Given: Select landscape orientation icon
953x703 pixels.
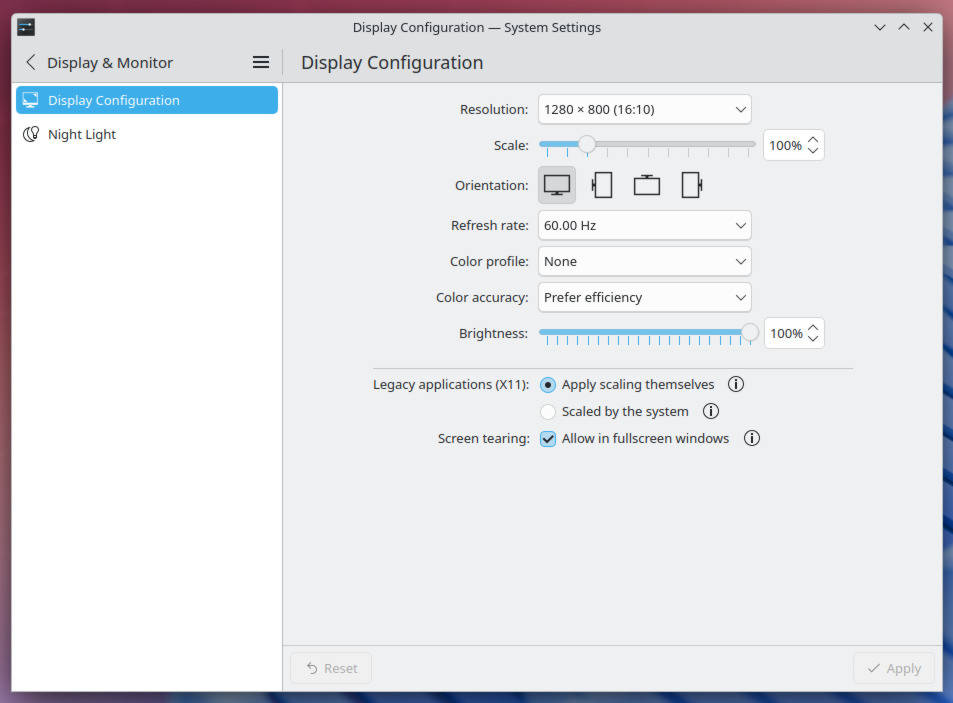Looking at the screenshot, I should 557,184.
